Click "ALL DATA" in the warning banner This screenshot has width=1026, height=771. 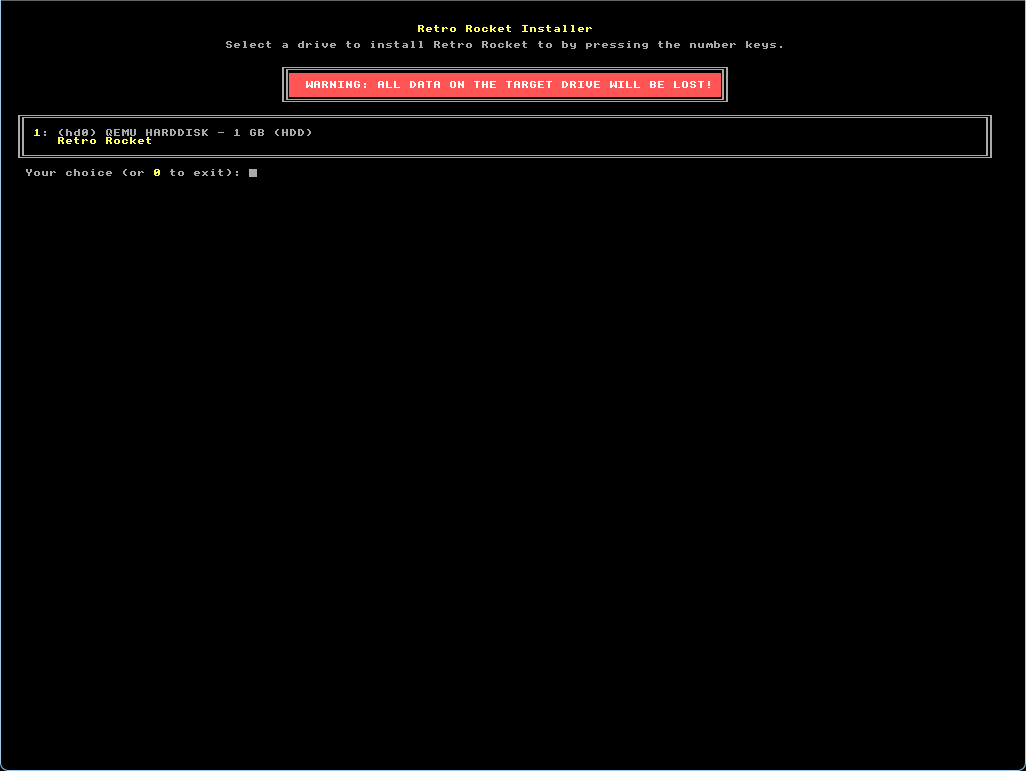pyautogui.click(x=408, y=85)
